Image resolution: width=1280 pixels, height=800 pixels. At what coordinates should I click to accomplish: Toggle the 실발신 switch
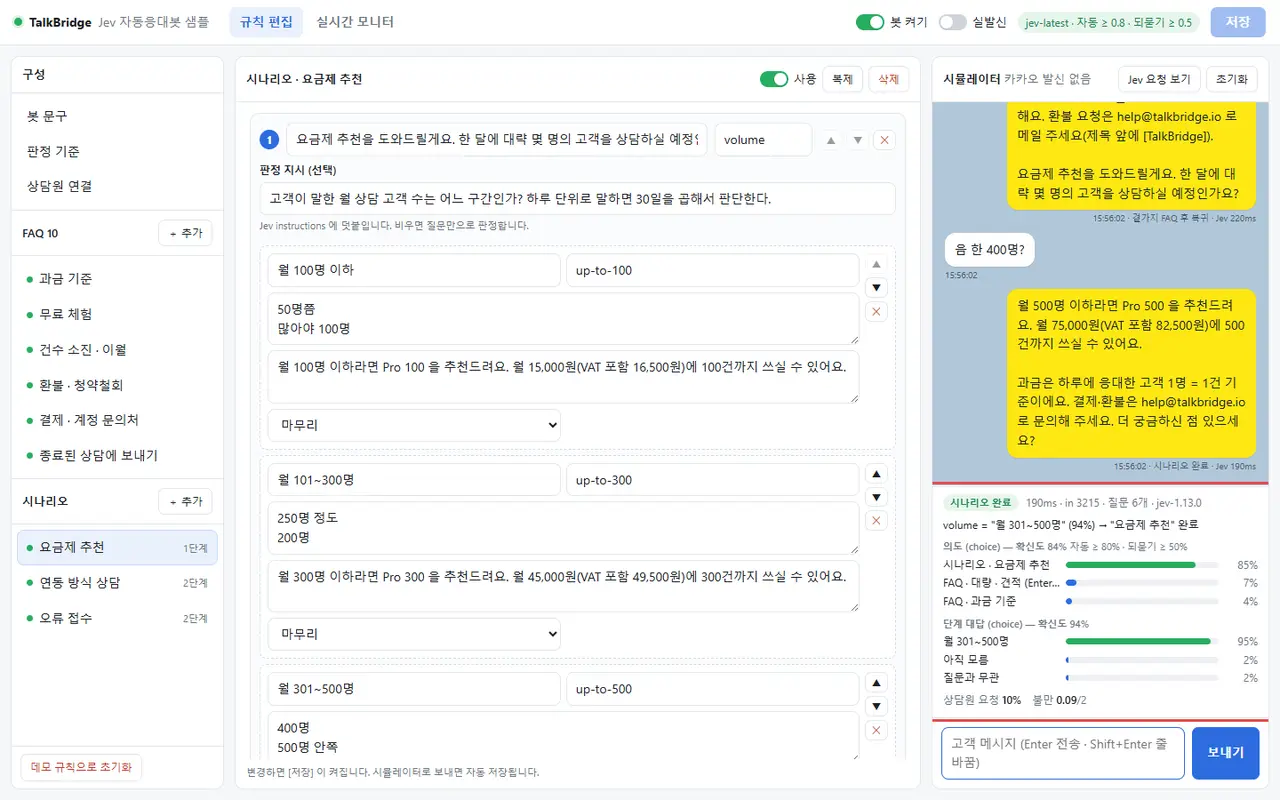952,22
